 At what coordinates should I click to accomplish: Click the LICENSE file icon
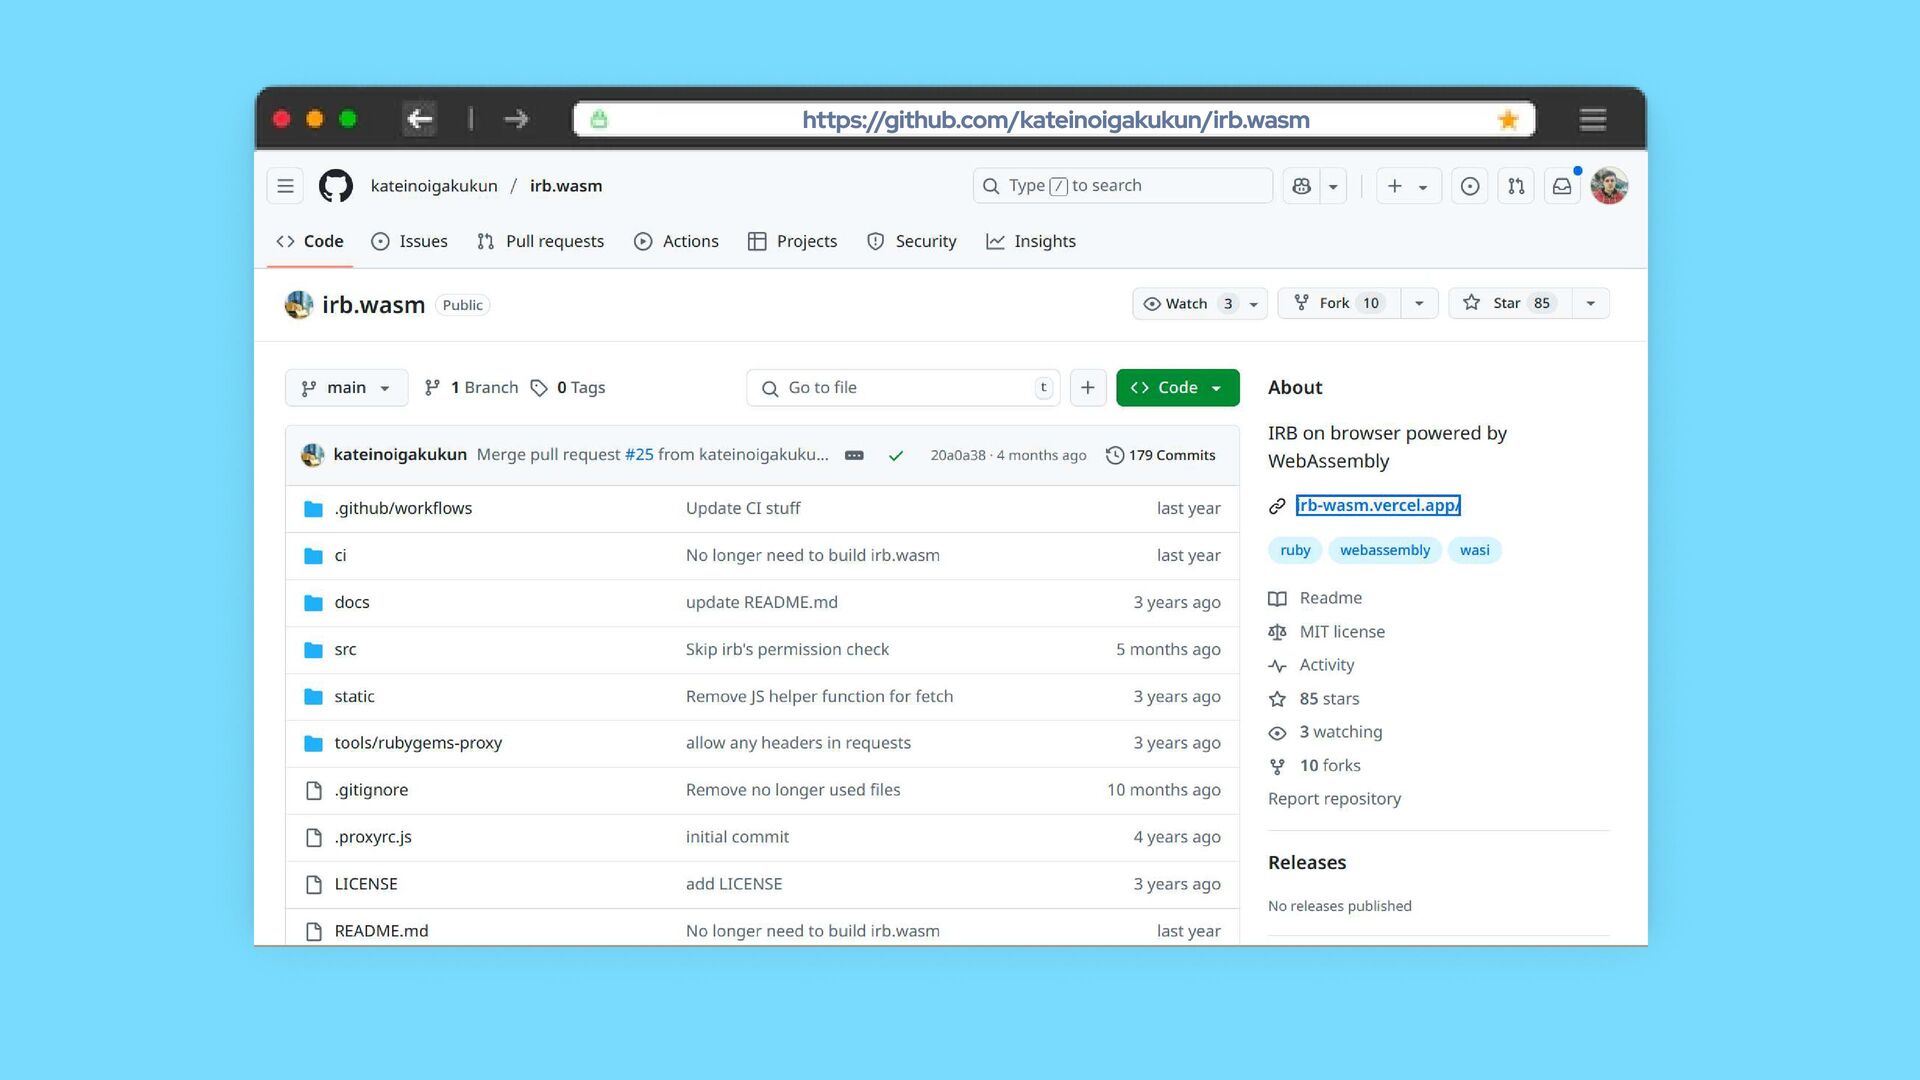(x=313, y=885)
